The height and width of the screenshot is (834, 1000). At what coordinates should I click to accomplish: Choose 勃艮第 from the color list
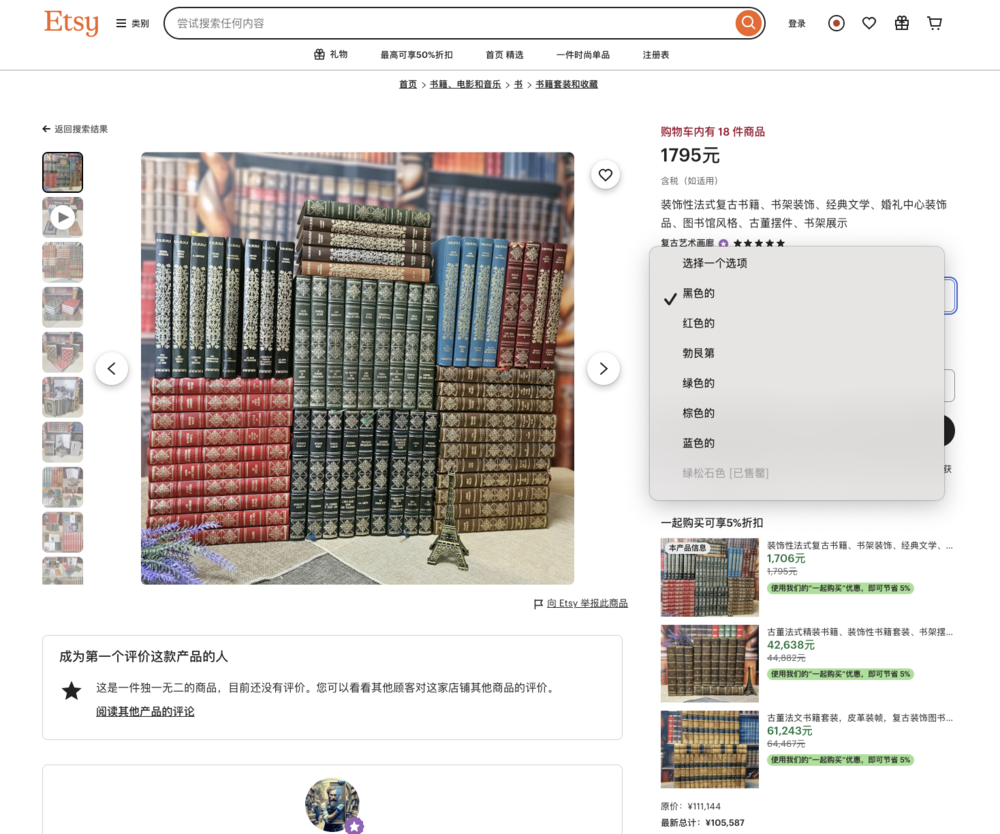pos(698,353)
